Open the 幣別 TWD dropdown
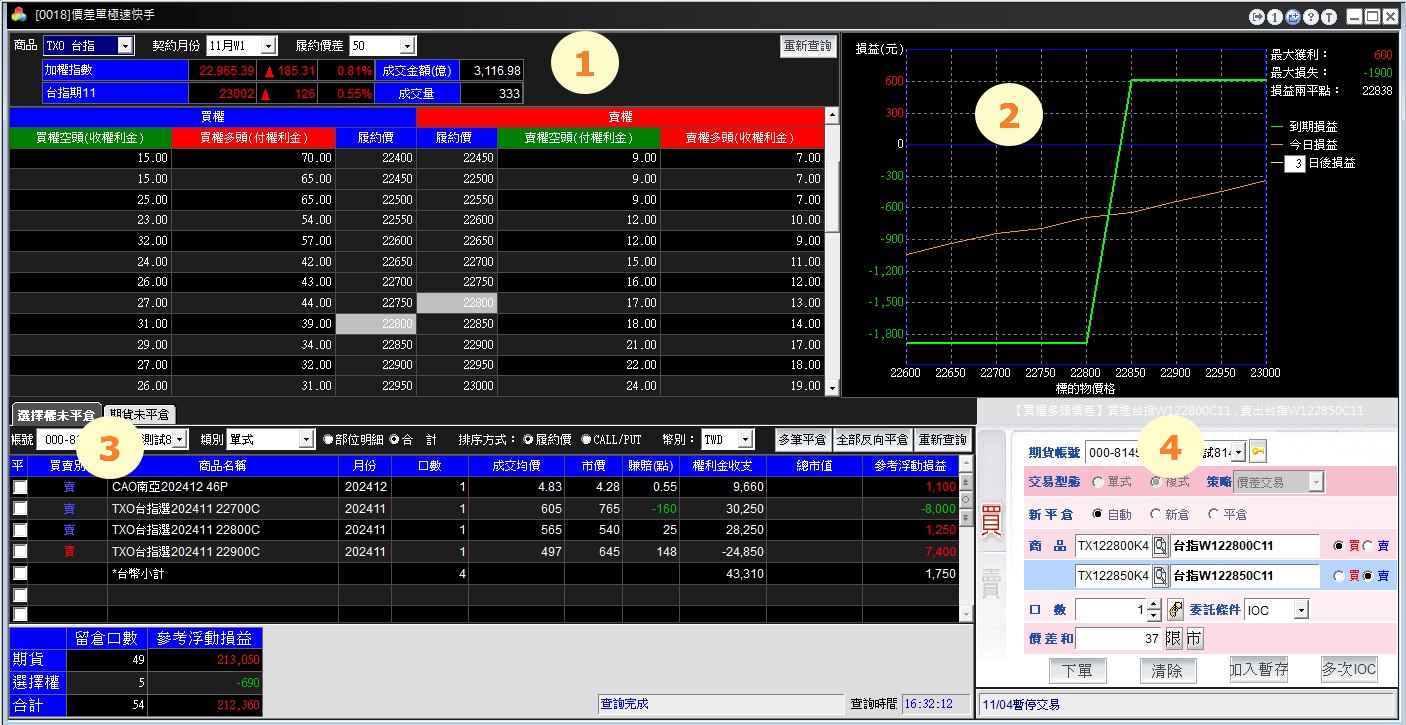The width and height of the screenshot is (1406, 725). (x=745, y=440)
